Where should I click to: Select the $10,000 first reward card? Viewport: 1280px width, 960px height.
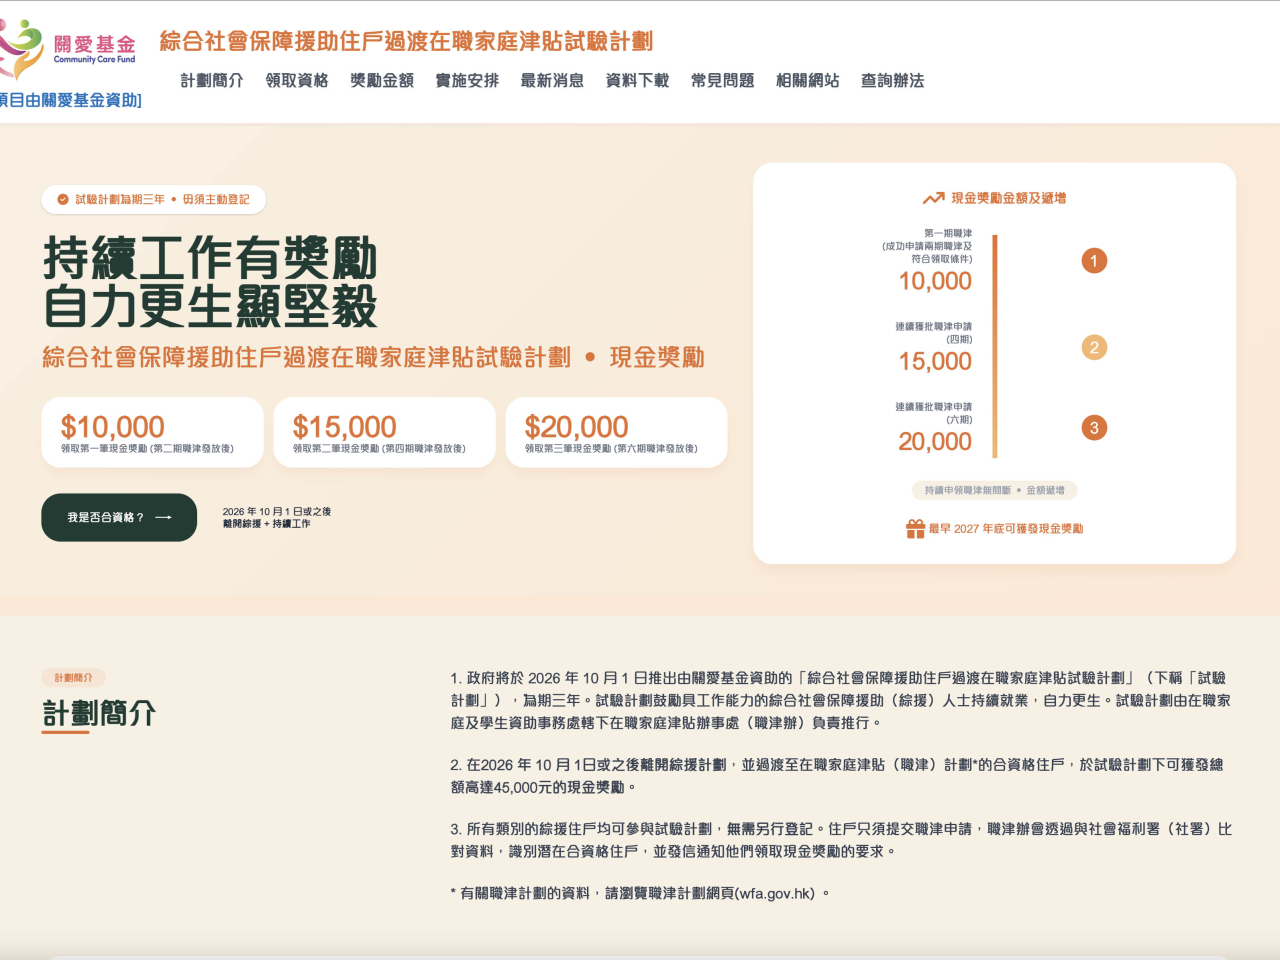pyautogui.click(x=152, y=432)
